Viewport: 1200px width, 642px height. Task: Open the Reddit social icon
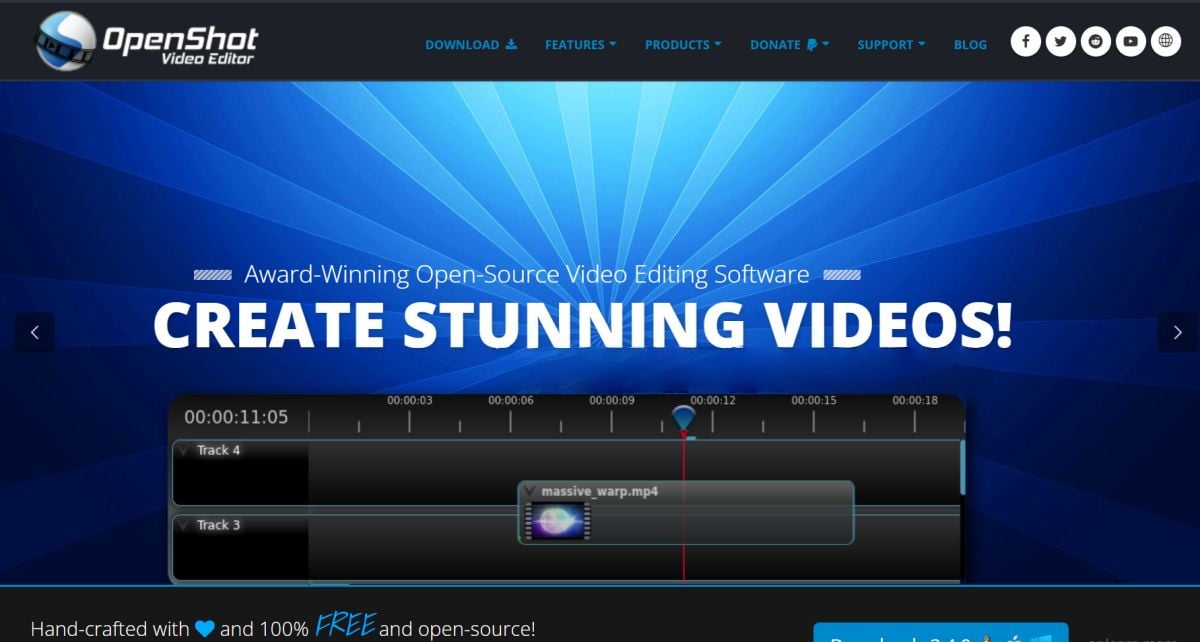click(1095, 42)
